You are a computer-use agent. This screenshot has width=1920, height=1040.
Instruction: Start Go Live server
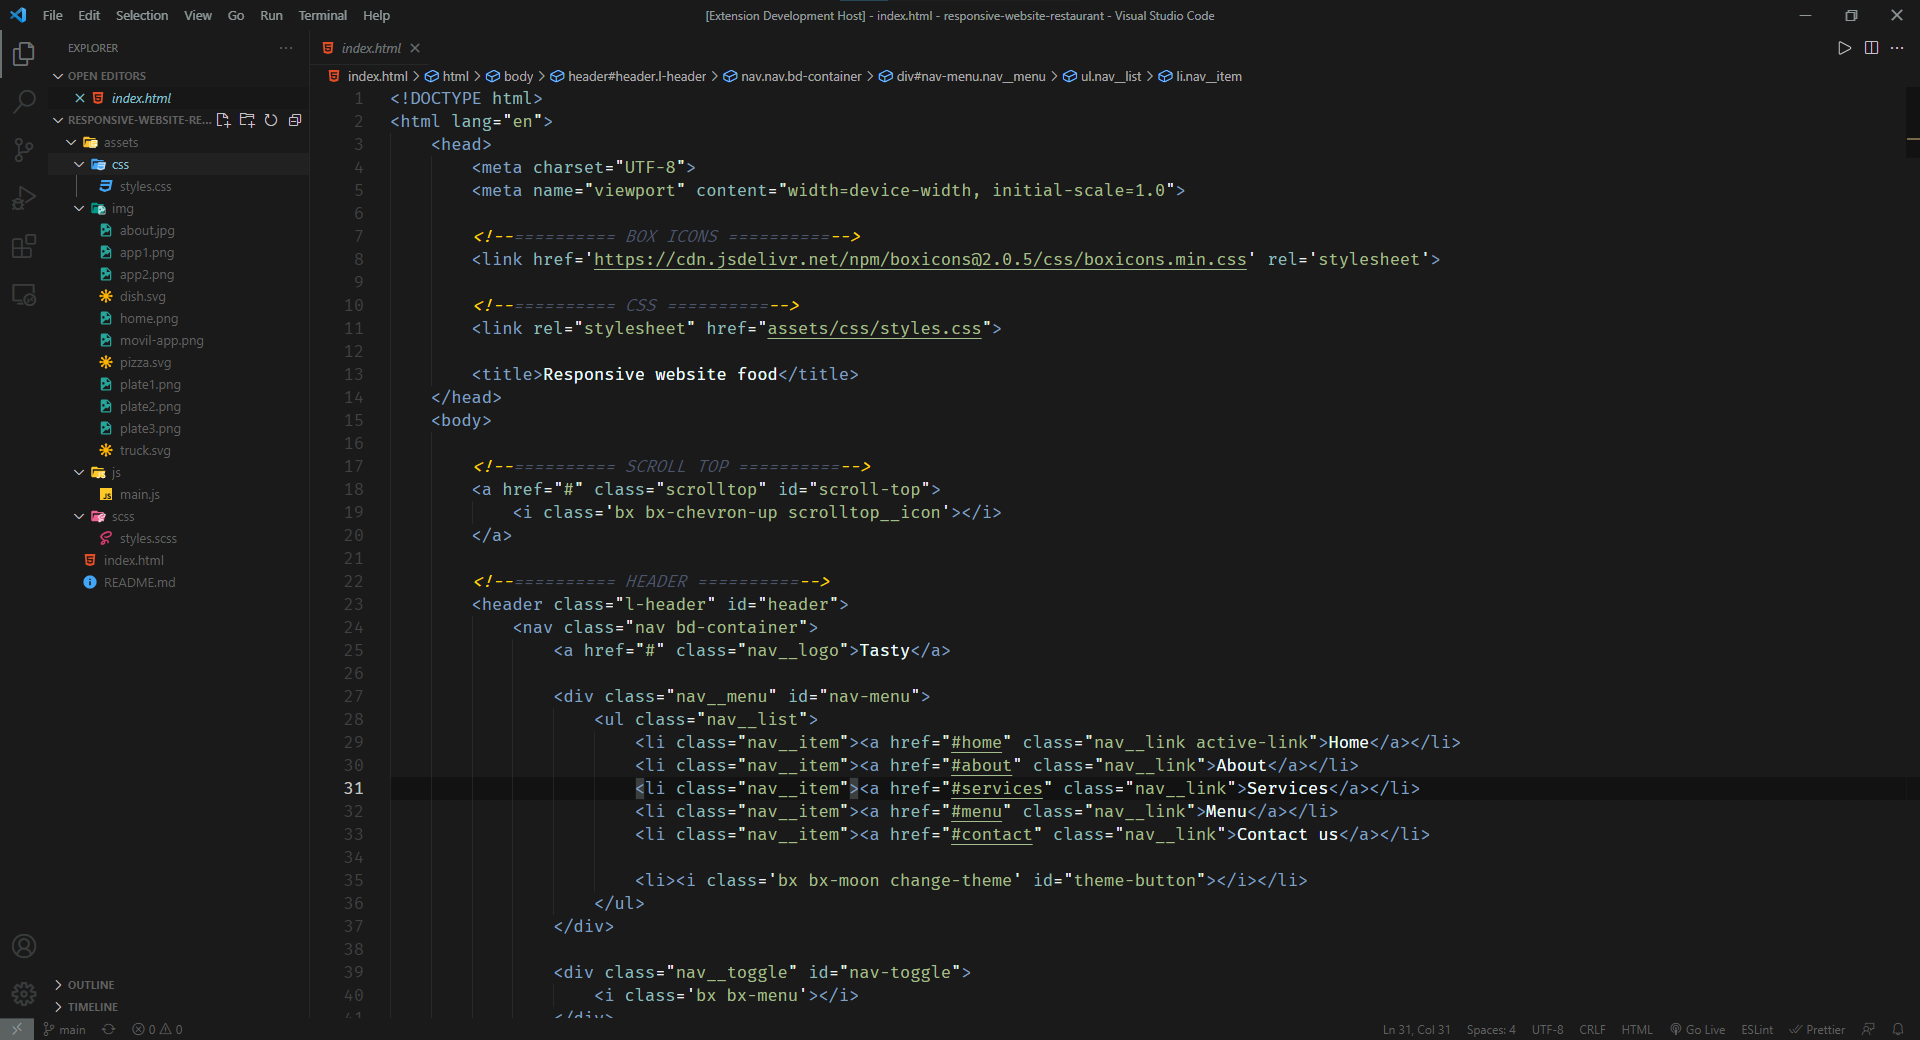click(1697, 1029)
